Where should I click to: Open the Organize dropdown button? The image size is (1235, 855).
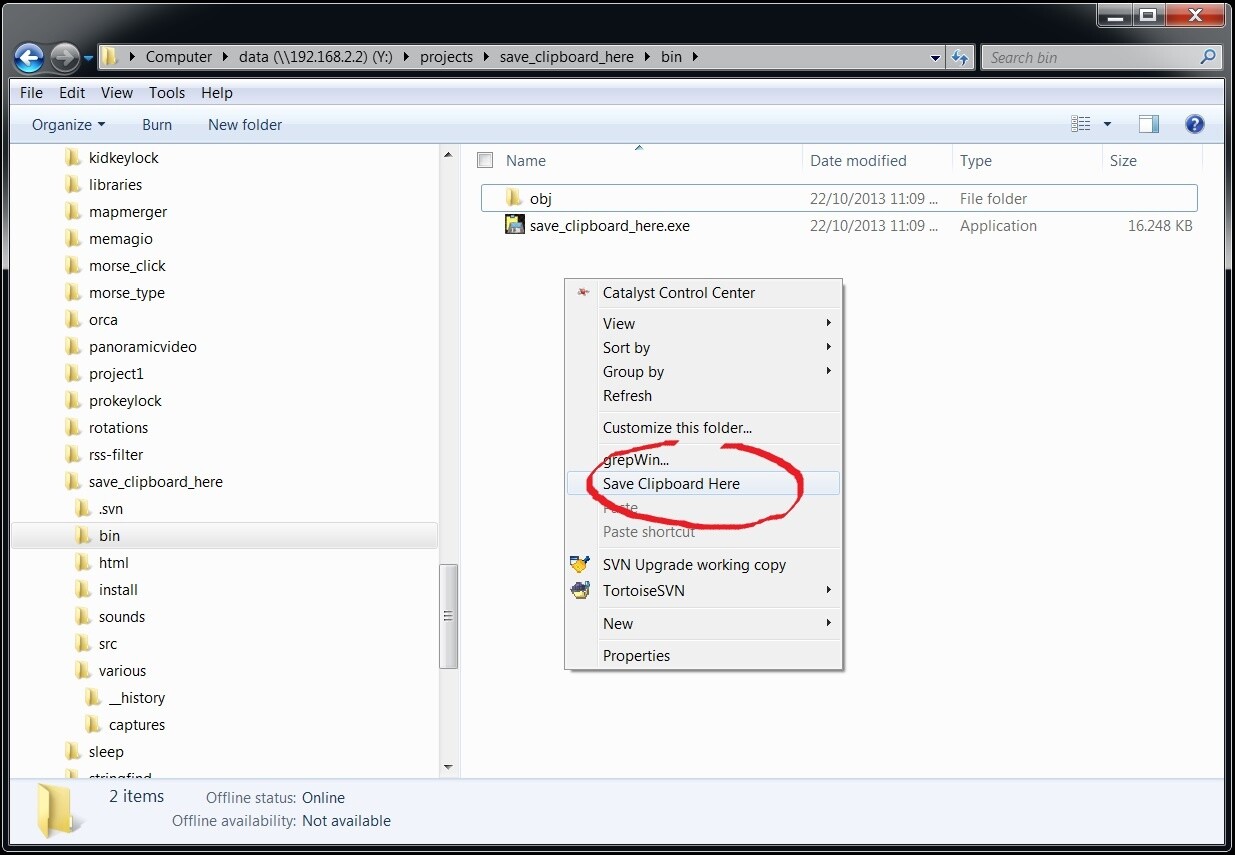68,124
